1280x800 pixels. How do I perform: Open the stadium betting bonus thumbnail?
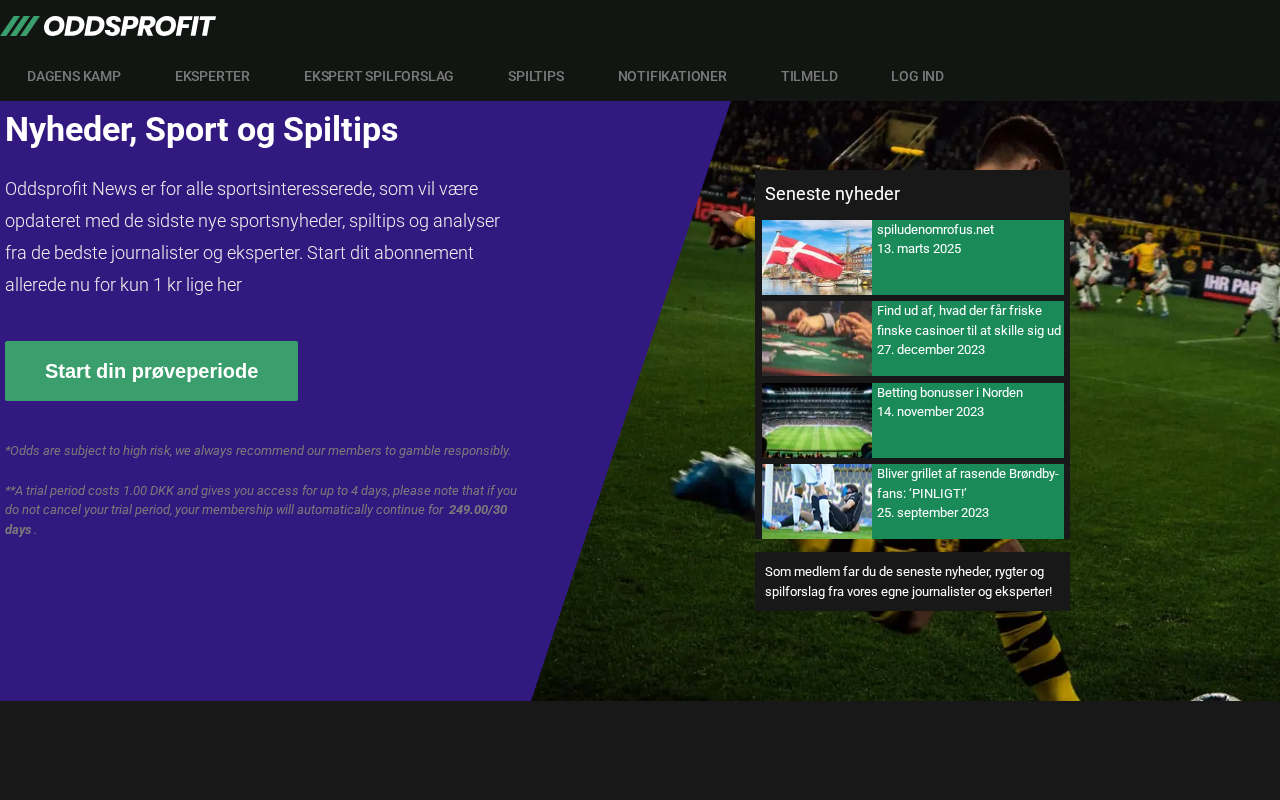[x=817, y=420]
